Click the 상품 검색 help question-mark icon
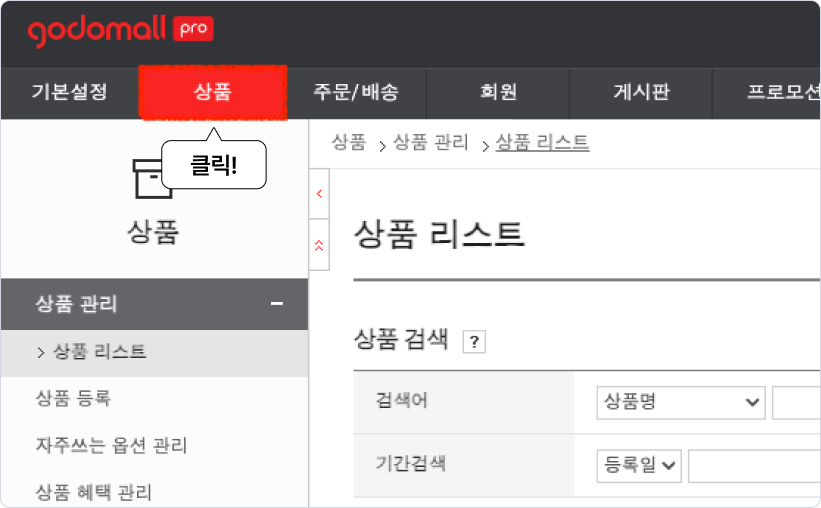Viewport: 821px width, 508px height. pos(474,342)
